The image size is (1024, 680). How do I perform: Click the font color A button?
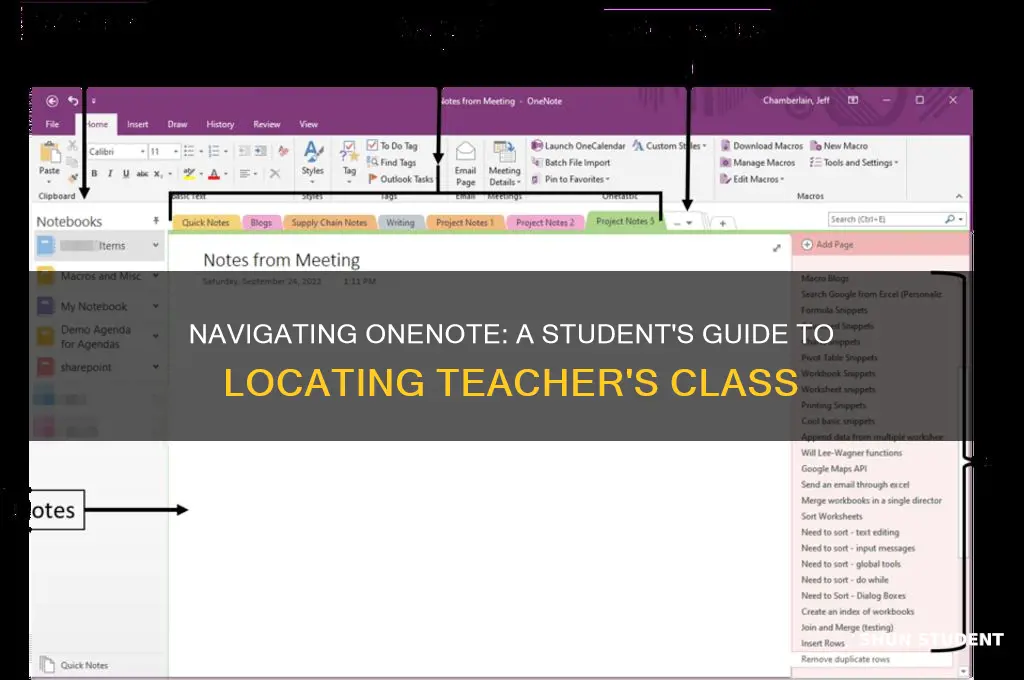pos(214,173)
